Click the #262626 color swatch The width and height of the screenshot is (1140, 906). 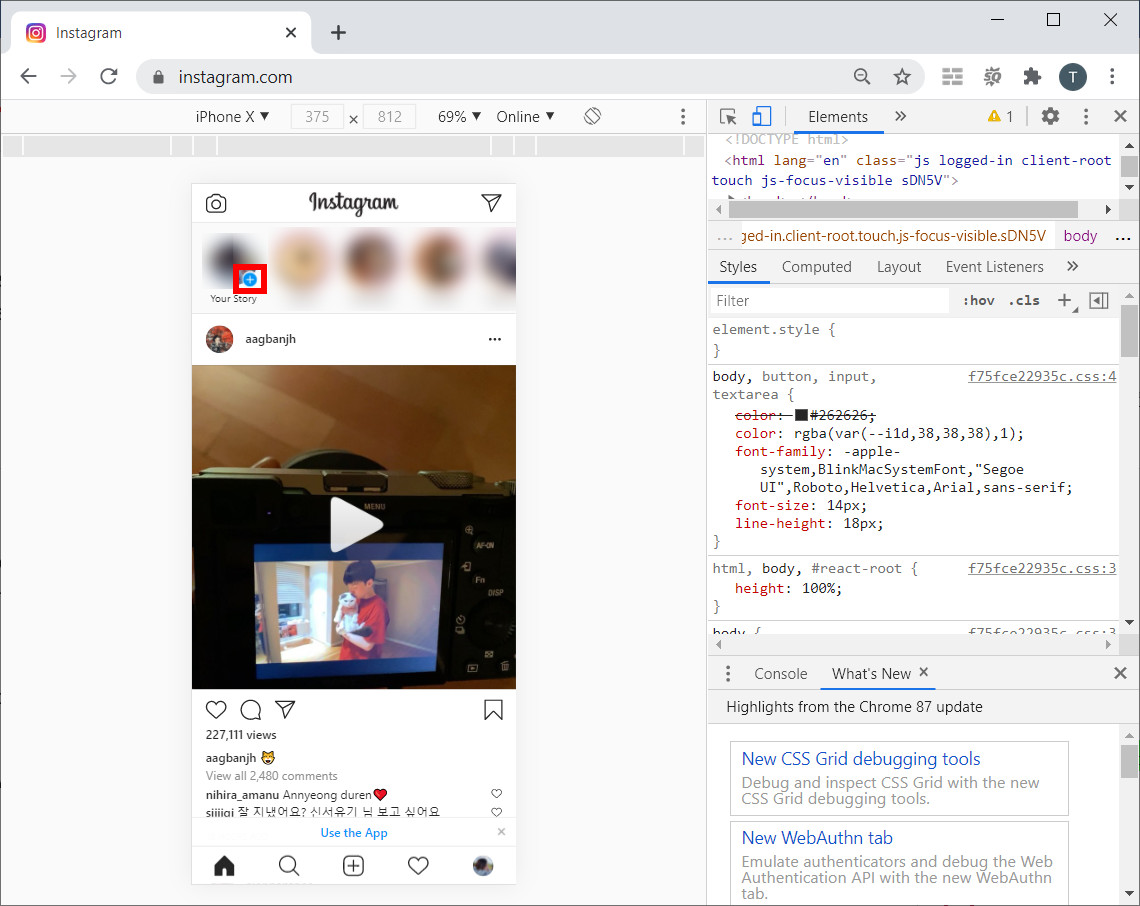[x=801, y=415]
